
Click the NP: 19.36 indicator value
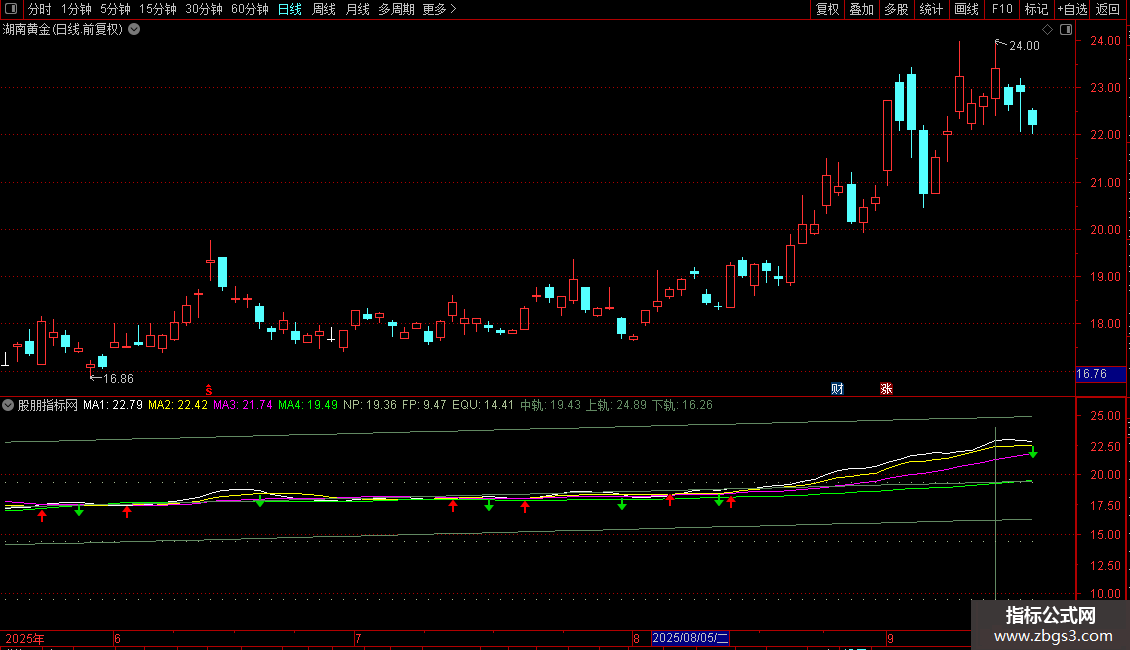click(370, 405)
